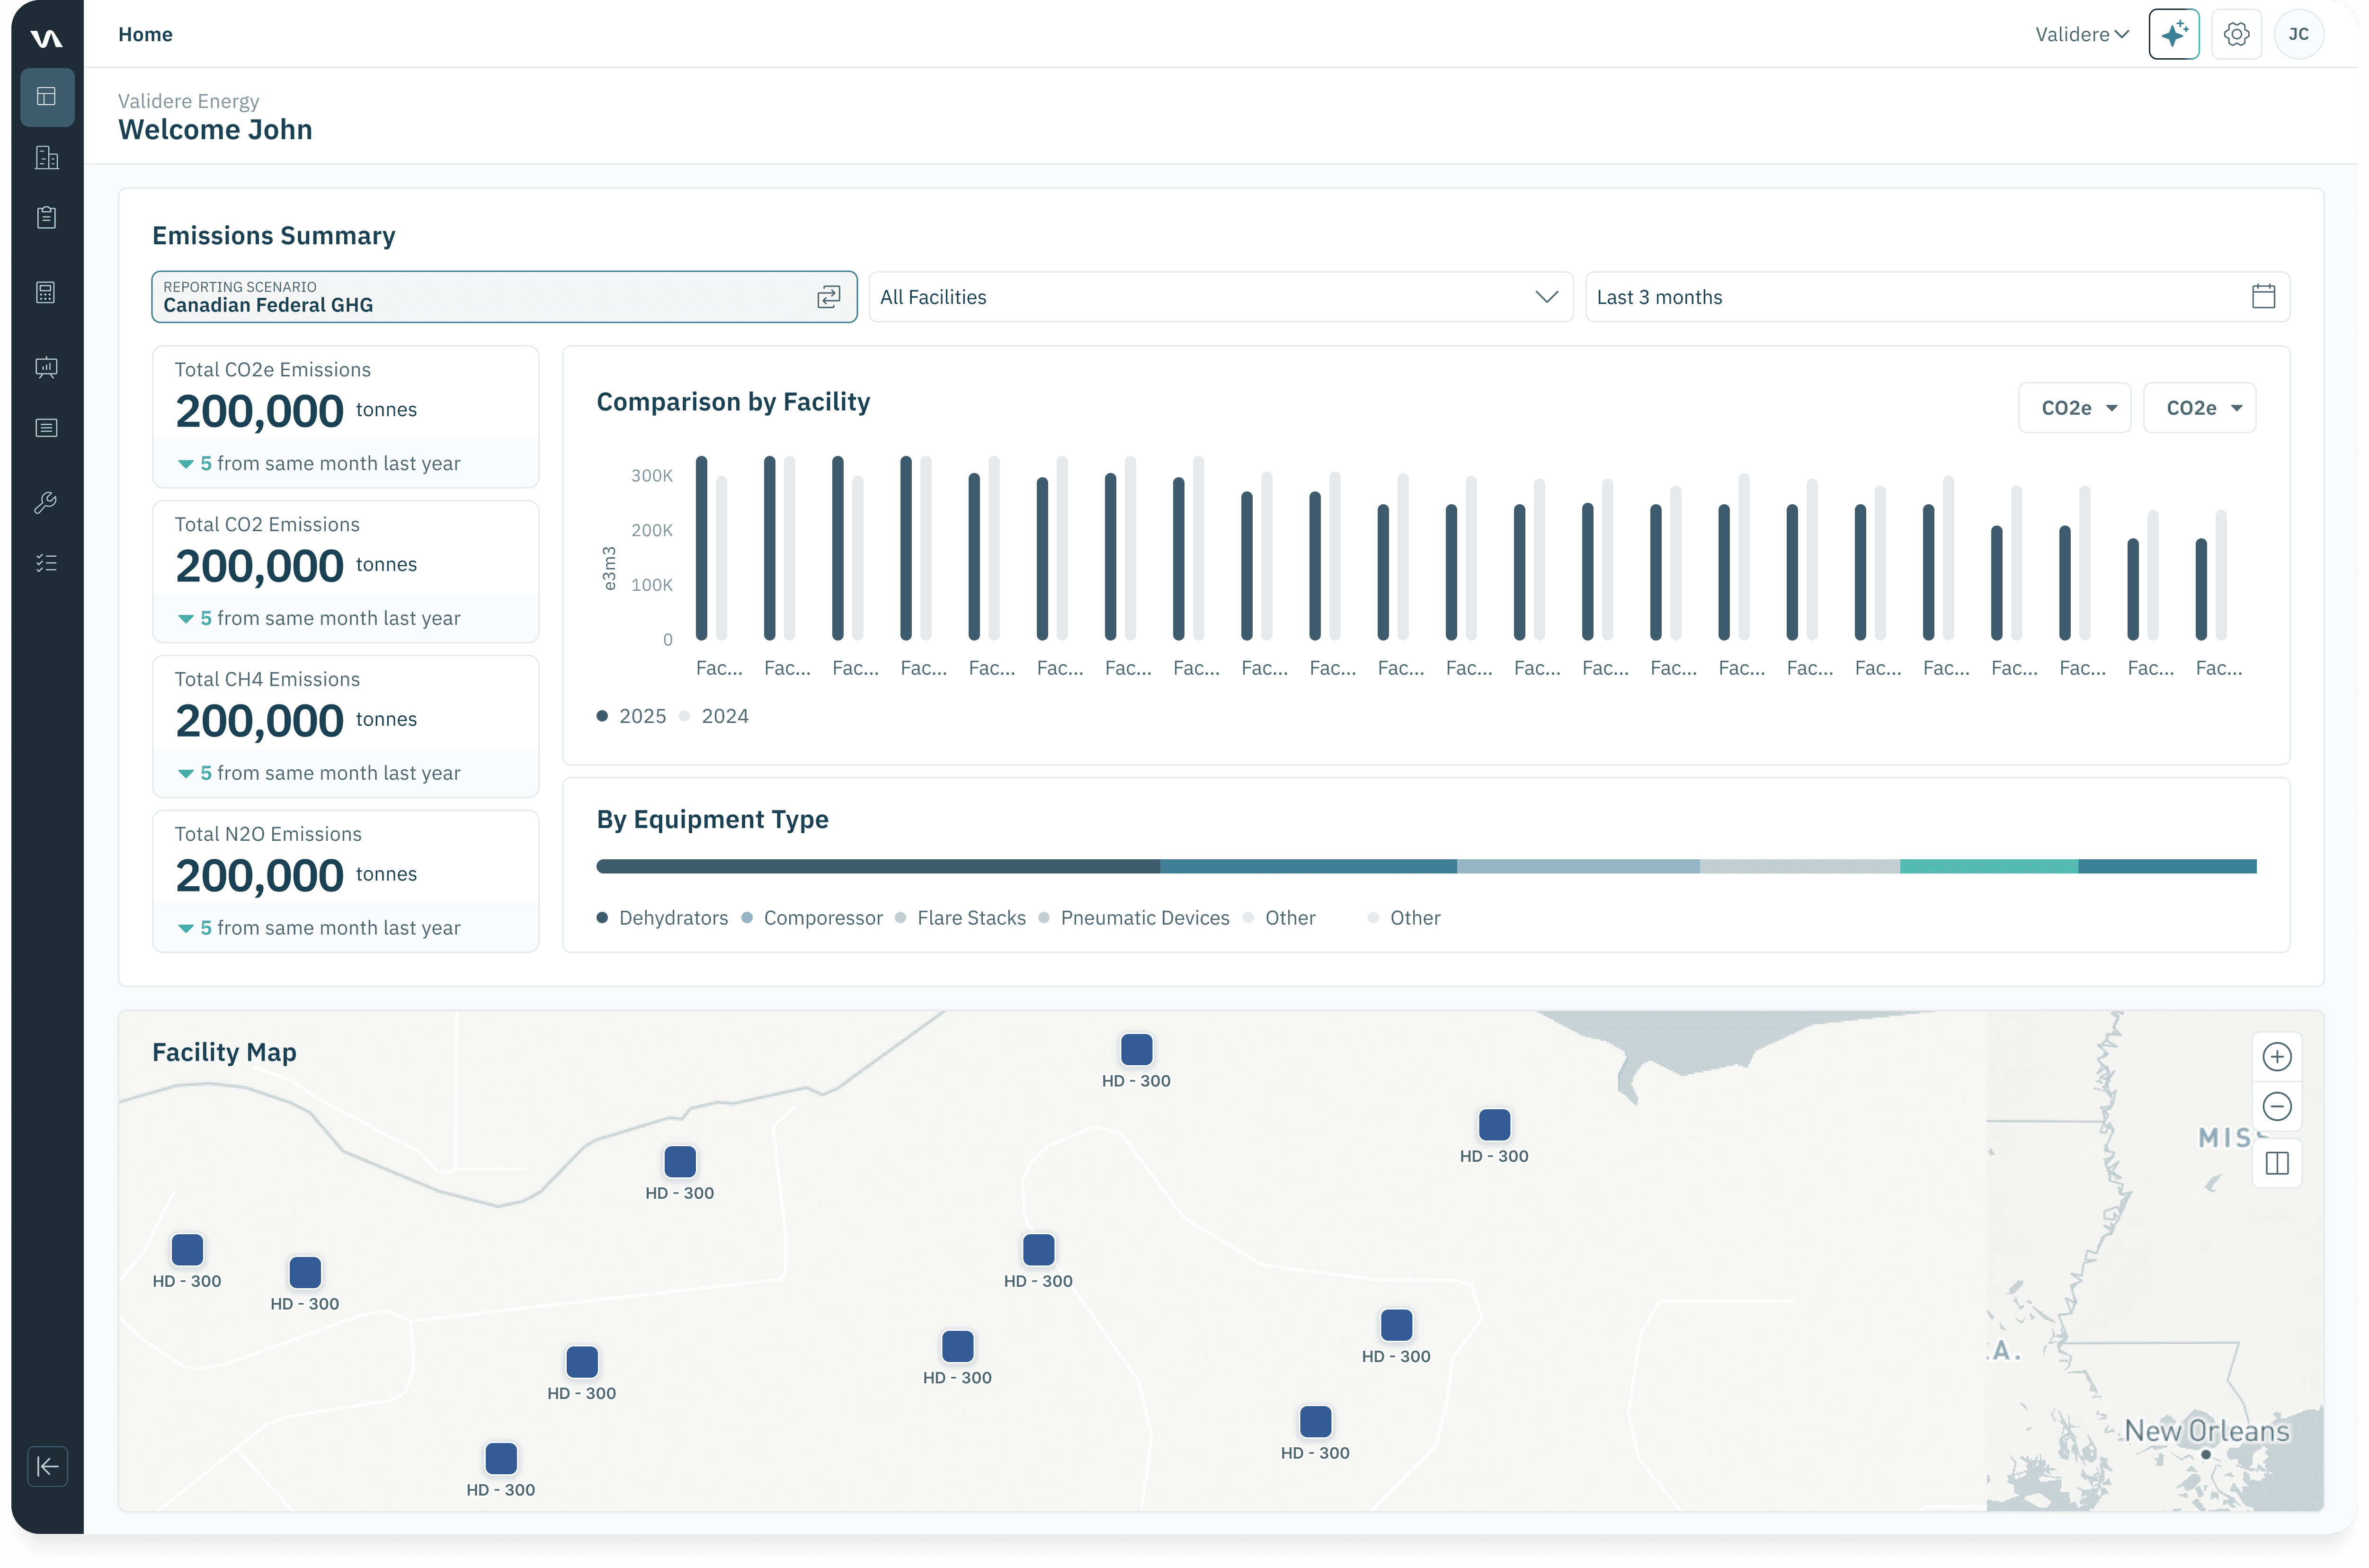This screenshot has width=2369, height=1568.
Task: Collapse the sidebar with arrow icon
Action: 47,1466
